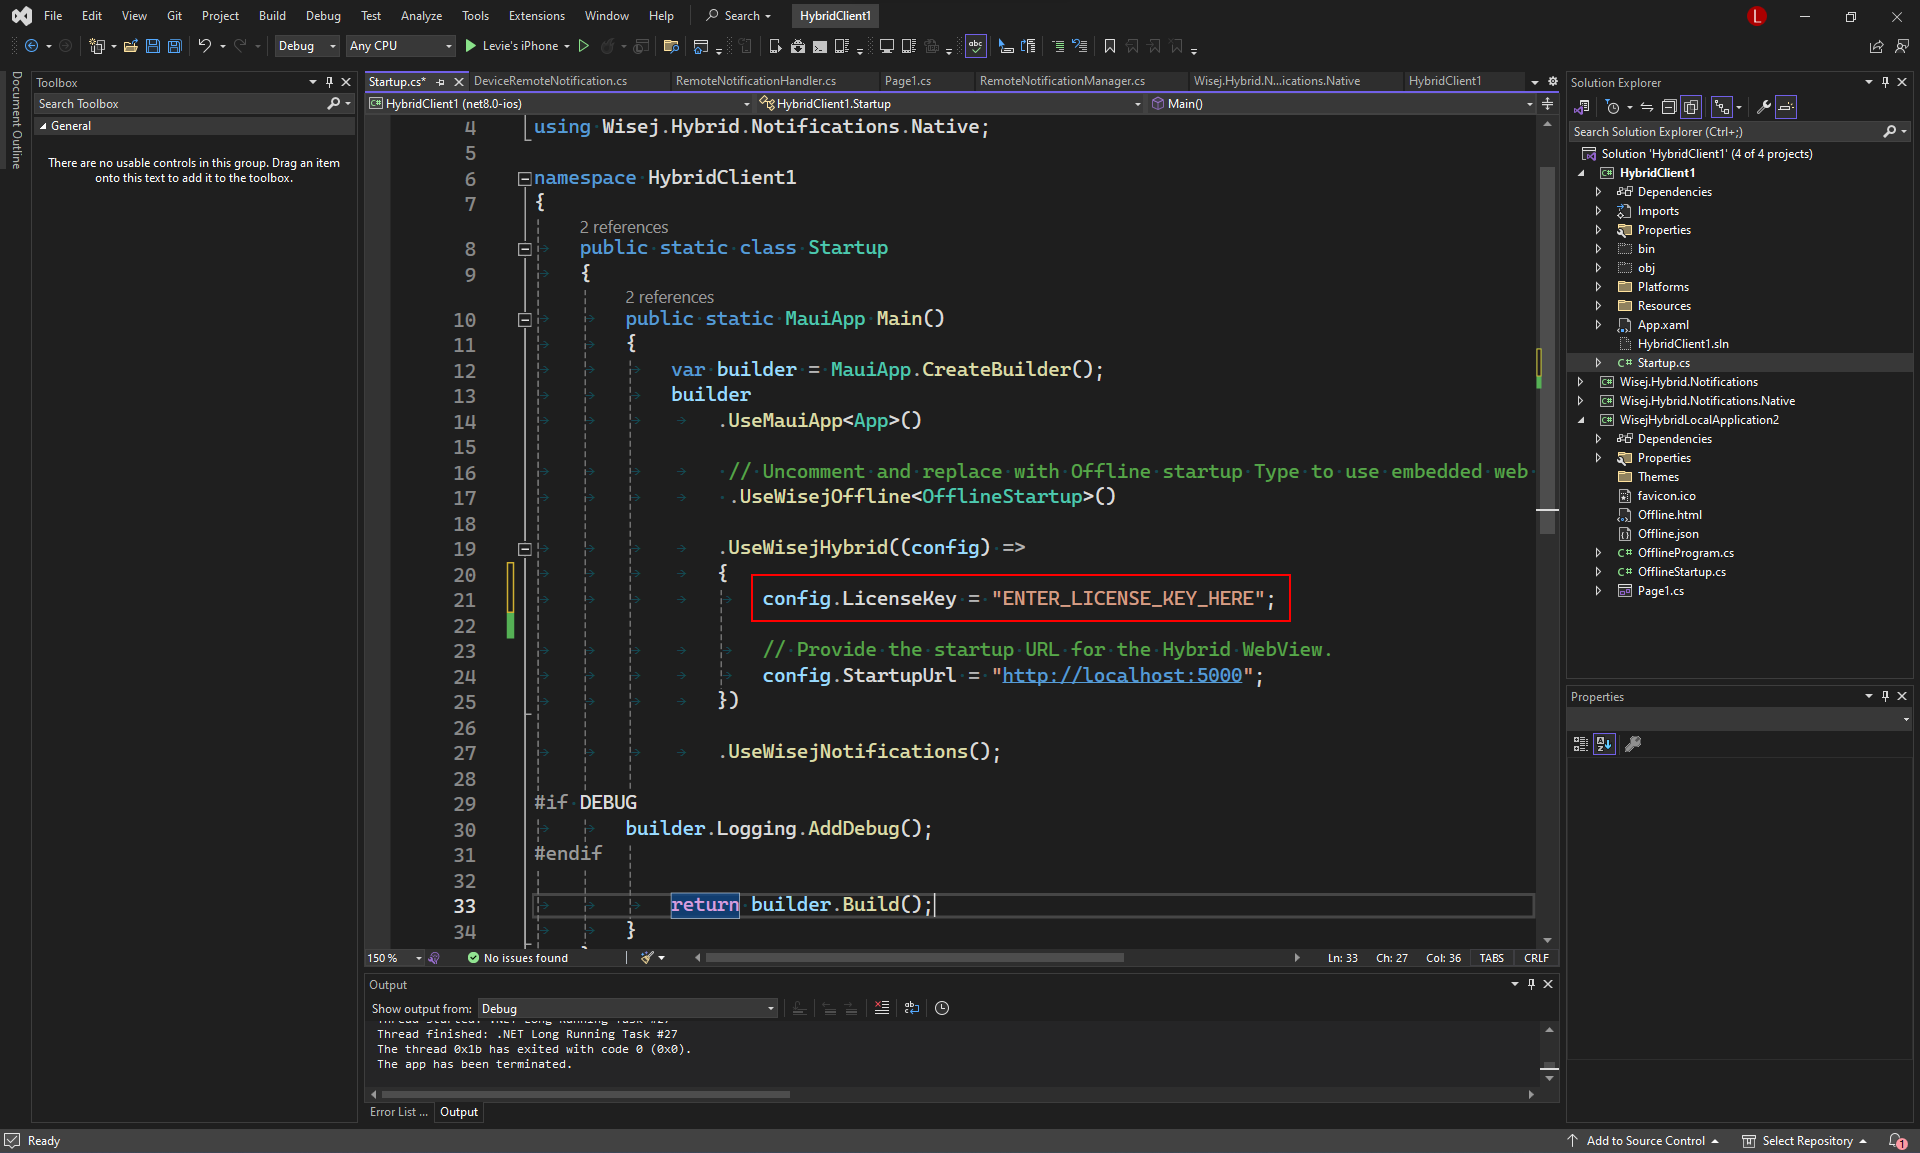Image resolution: width=1920 pixels, height=1153 pixels.
Task: Open Solution Explorer Properties wrench icon
Action: (x=1764, y=107)
